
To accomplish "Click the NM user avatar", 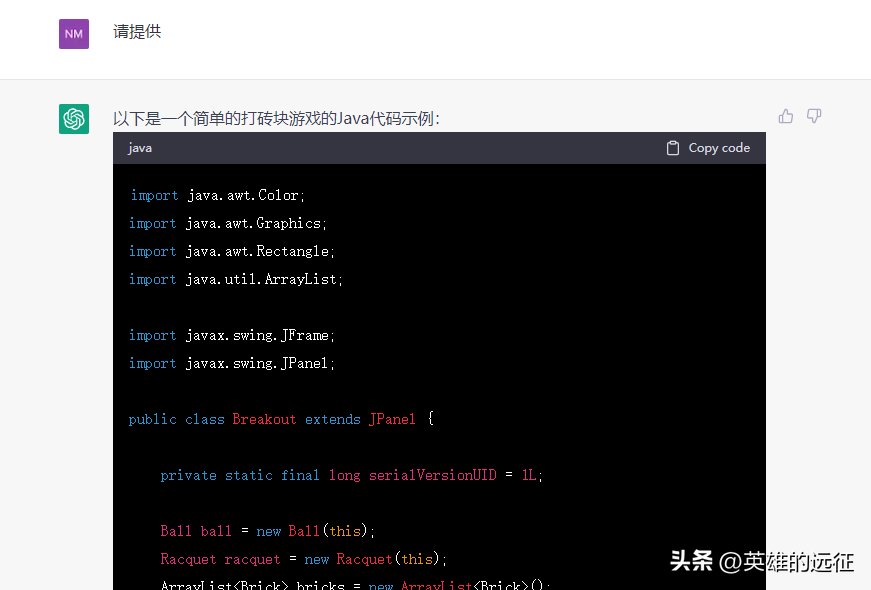I will click(74, 34).
